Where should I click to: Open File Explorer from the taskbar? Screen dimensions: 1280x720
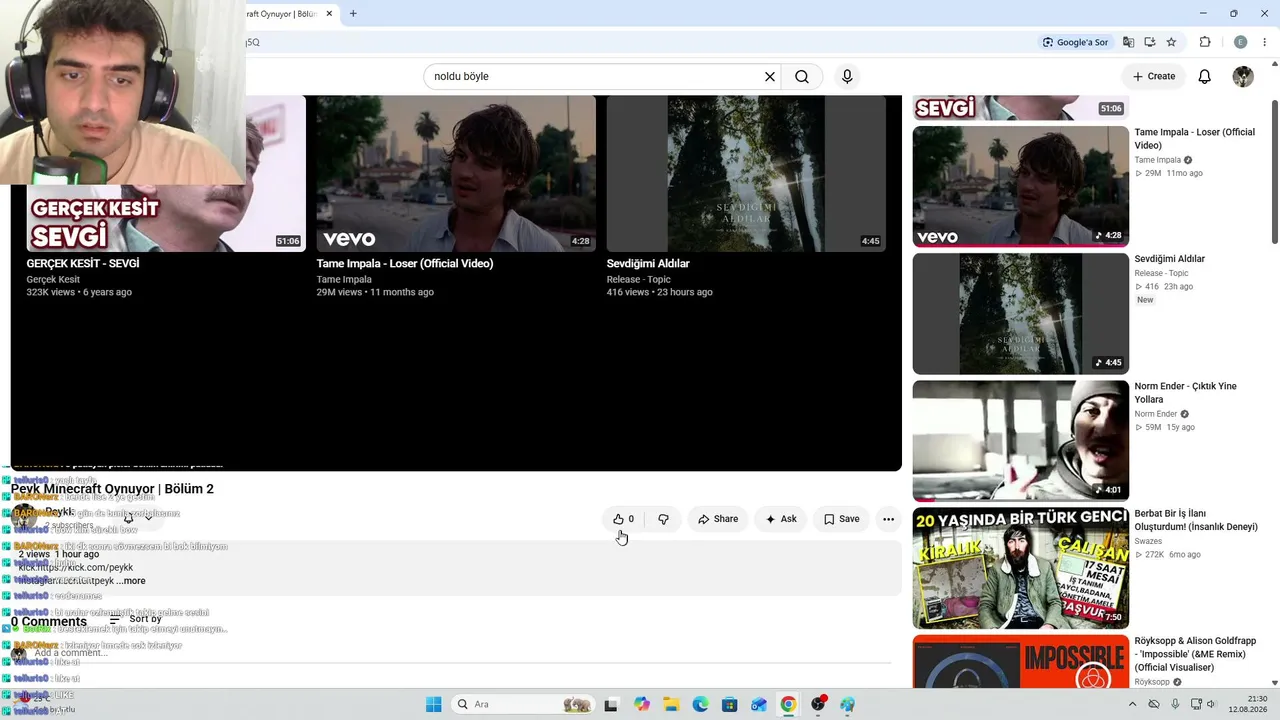pos(671,704)
